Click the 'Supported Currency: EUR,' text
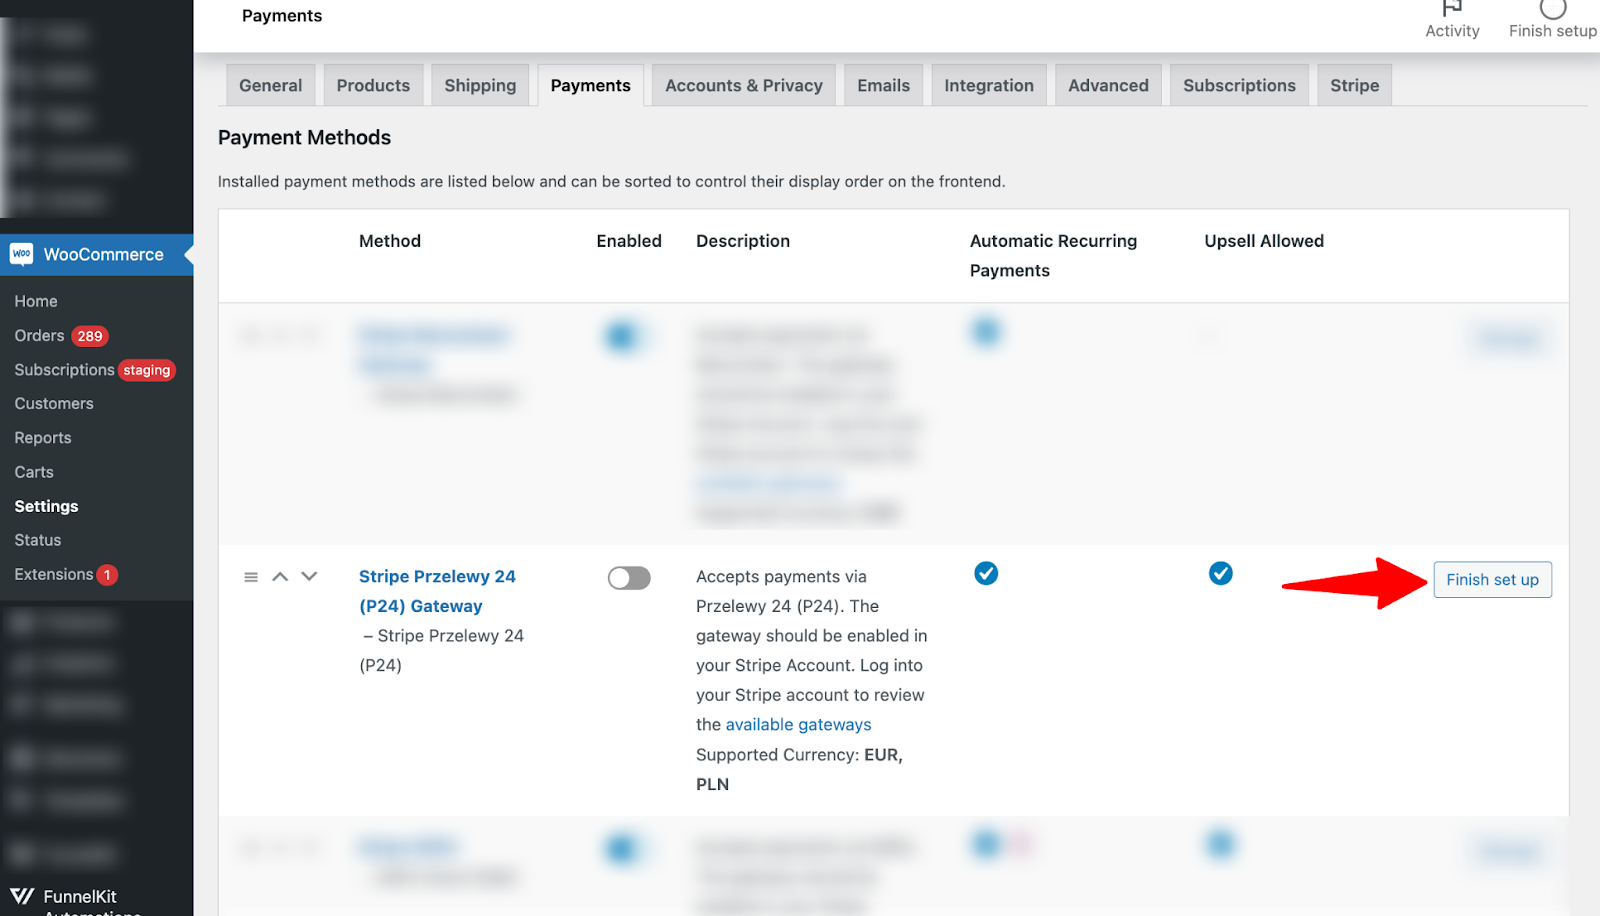 [799, 755]
